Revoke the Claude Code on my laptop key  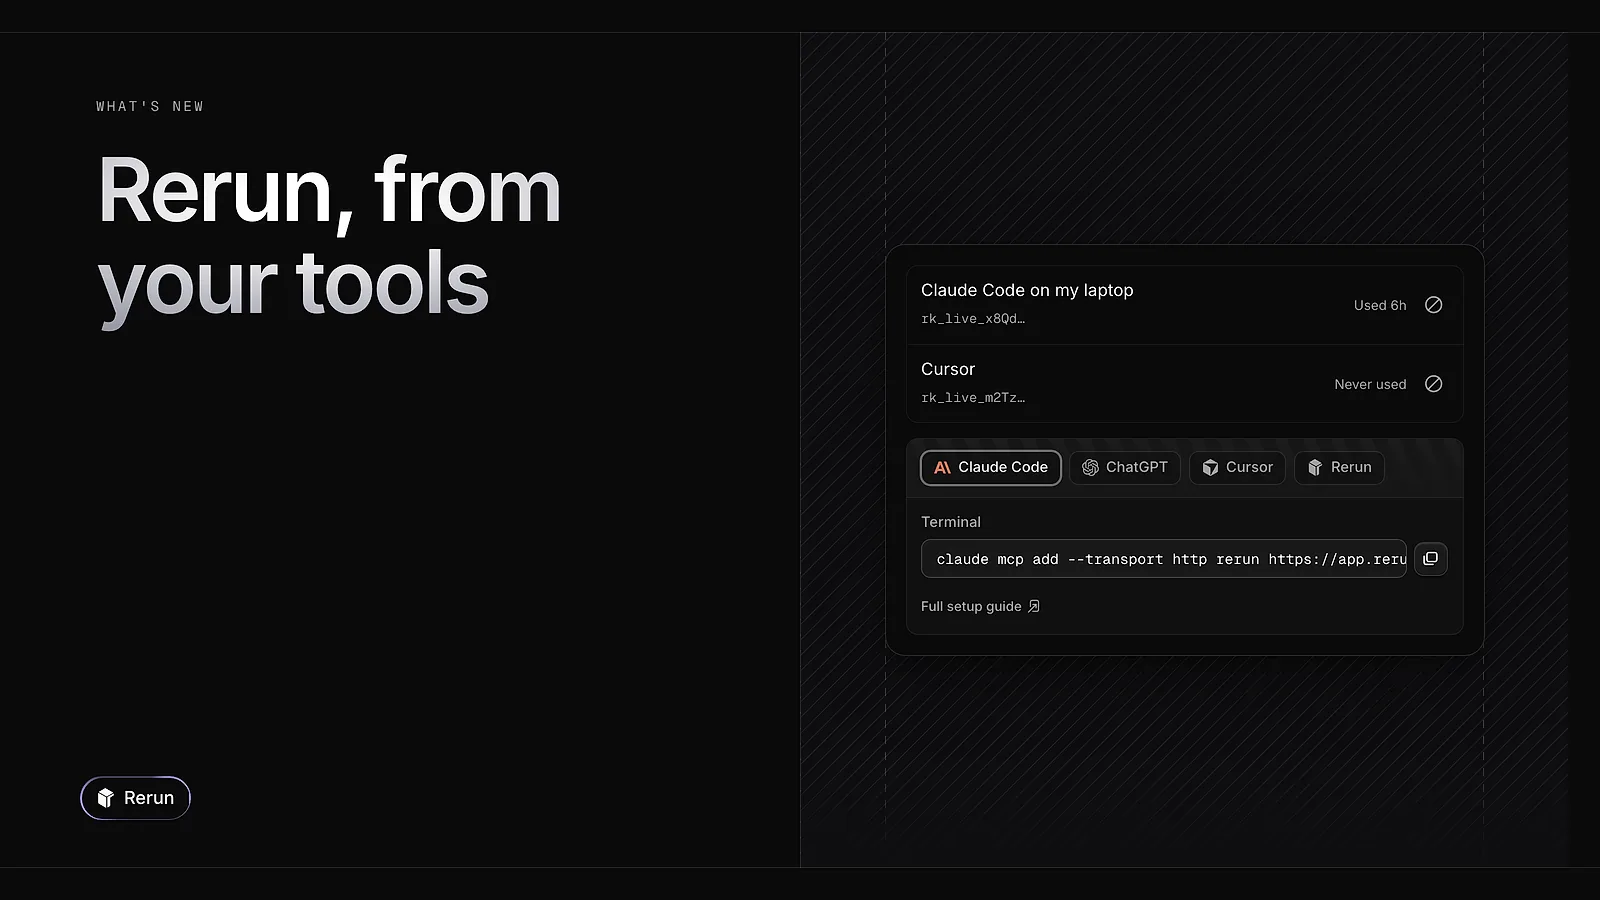click(1433, 305)
